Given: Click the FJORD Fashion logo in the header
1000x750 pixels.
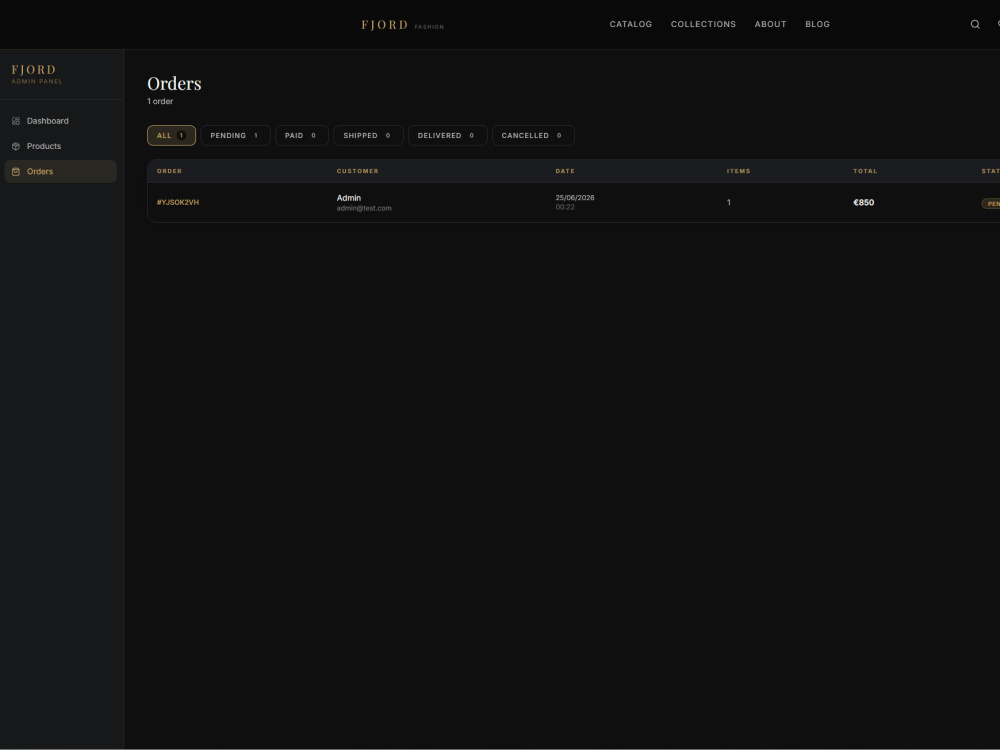Looking at the screenshot, I should (402, 25).
